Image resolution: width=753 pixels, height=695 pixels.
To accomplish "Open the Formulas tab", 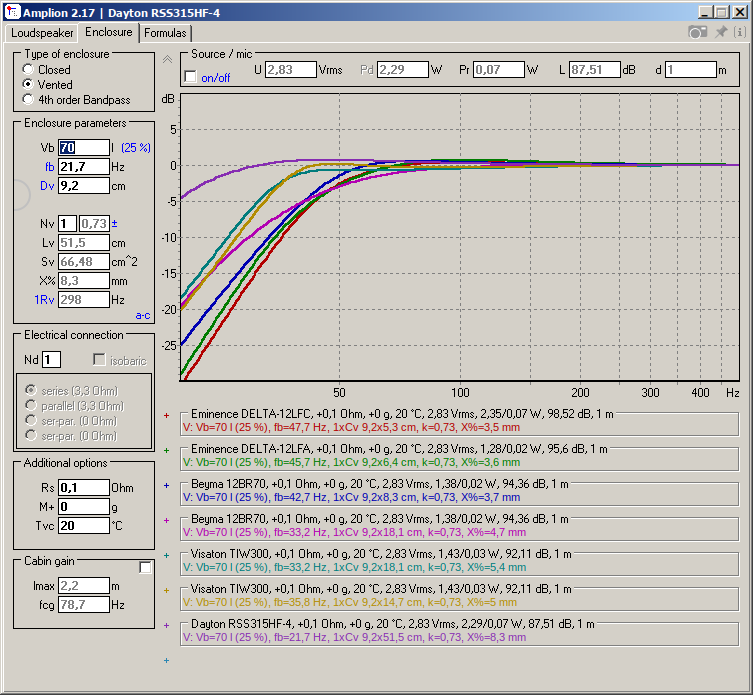I will (x=165, y=33).
